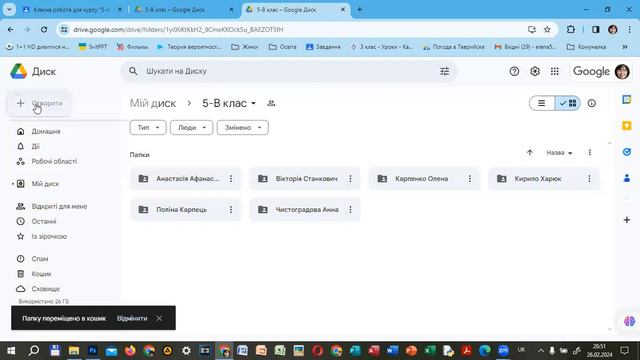Open new browser tab
Image resolution: width=640 pixels, height=360 pixels.
click(x=360, y=9)
